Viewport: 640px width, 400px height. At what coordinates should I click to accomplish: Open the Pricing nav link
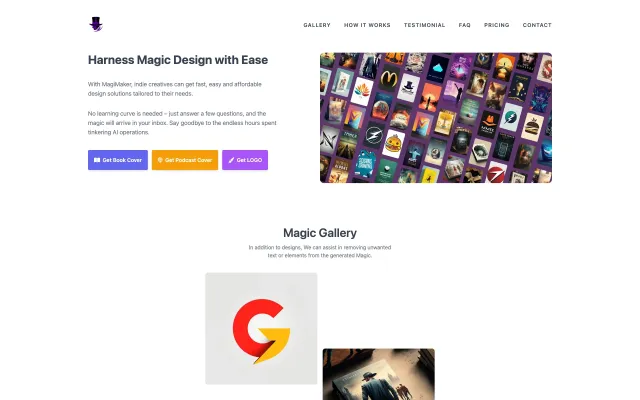coord(496,25)
